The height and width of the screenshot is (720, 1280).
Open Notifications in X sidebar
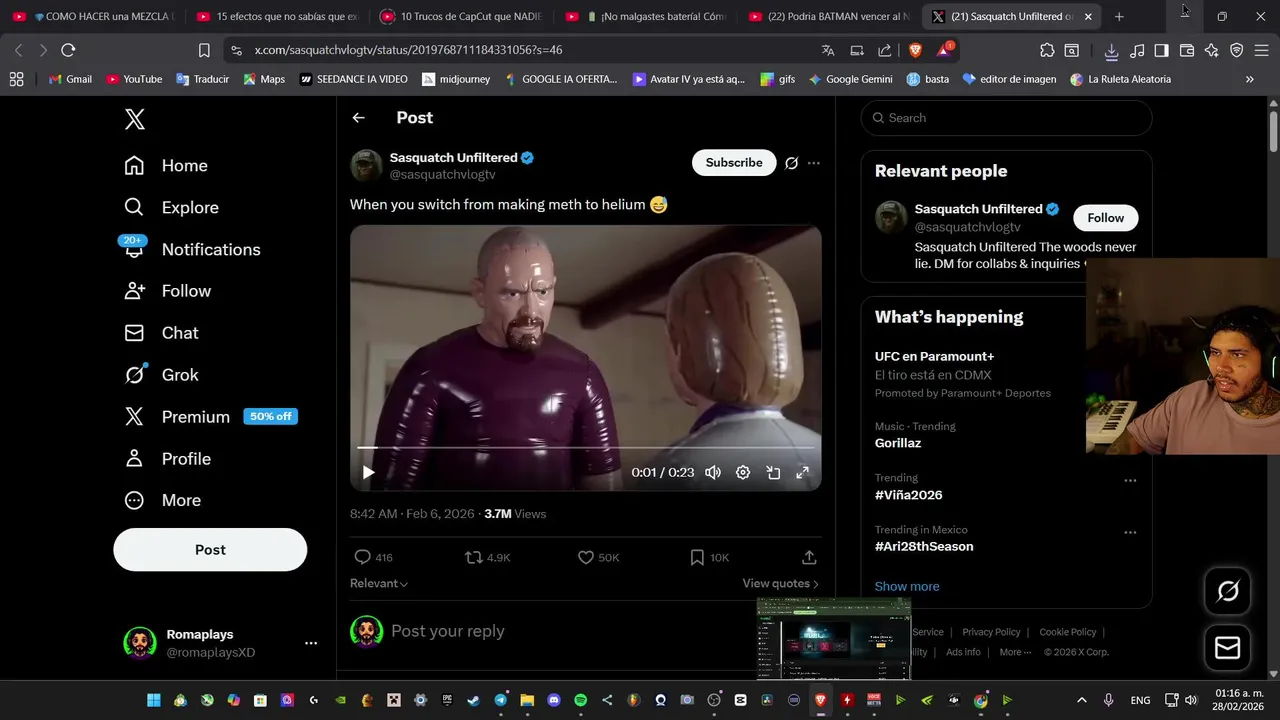coord(192,250)
